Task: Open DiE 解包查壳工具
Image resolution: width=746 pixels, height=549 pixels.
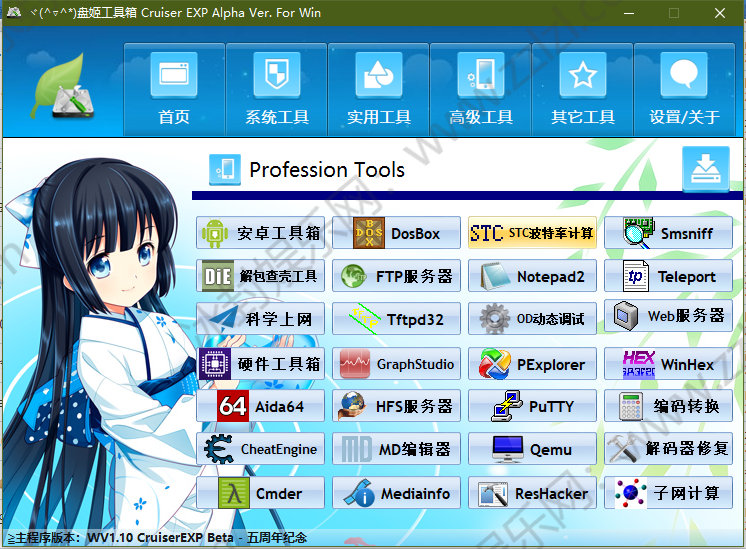Action: (261, 275)
